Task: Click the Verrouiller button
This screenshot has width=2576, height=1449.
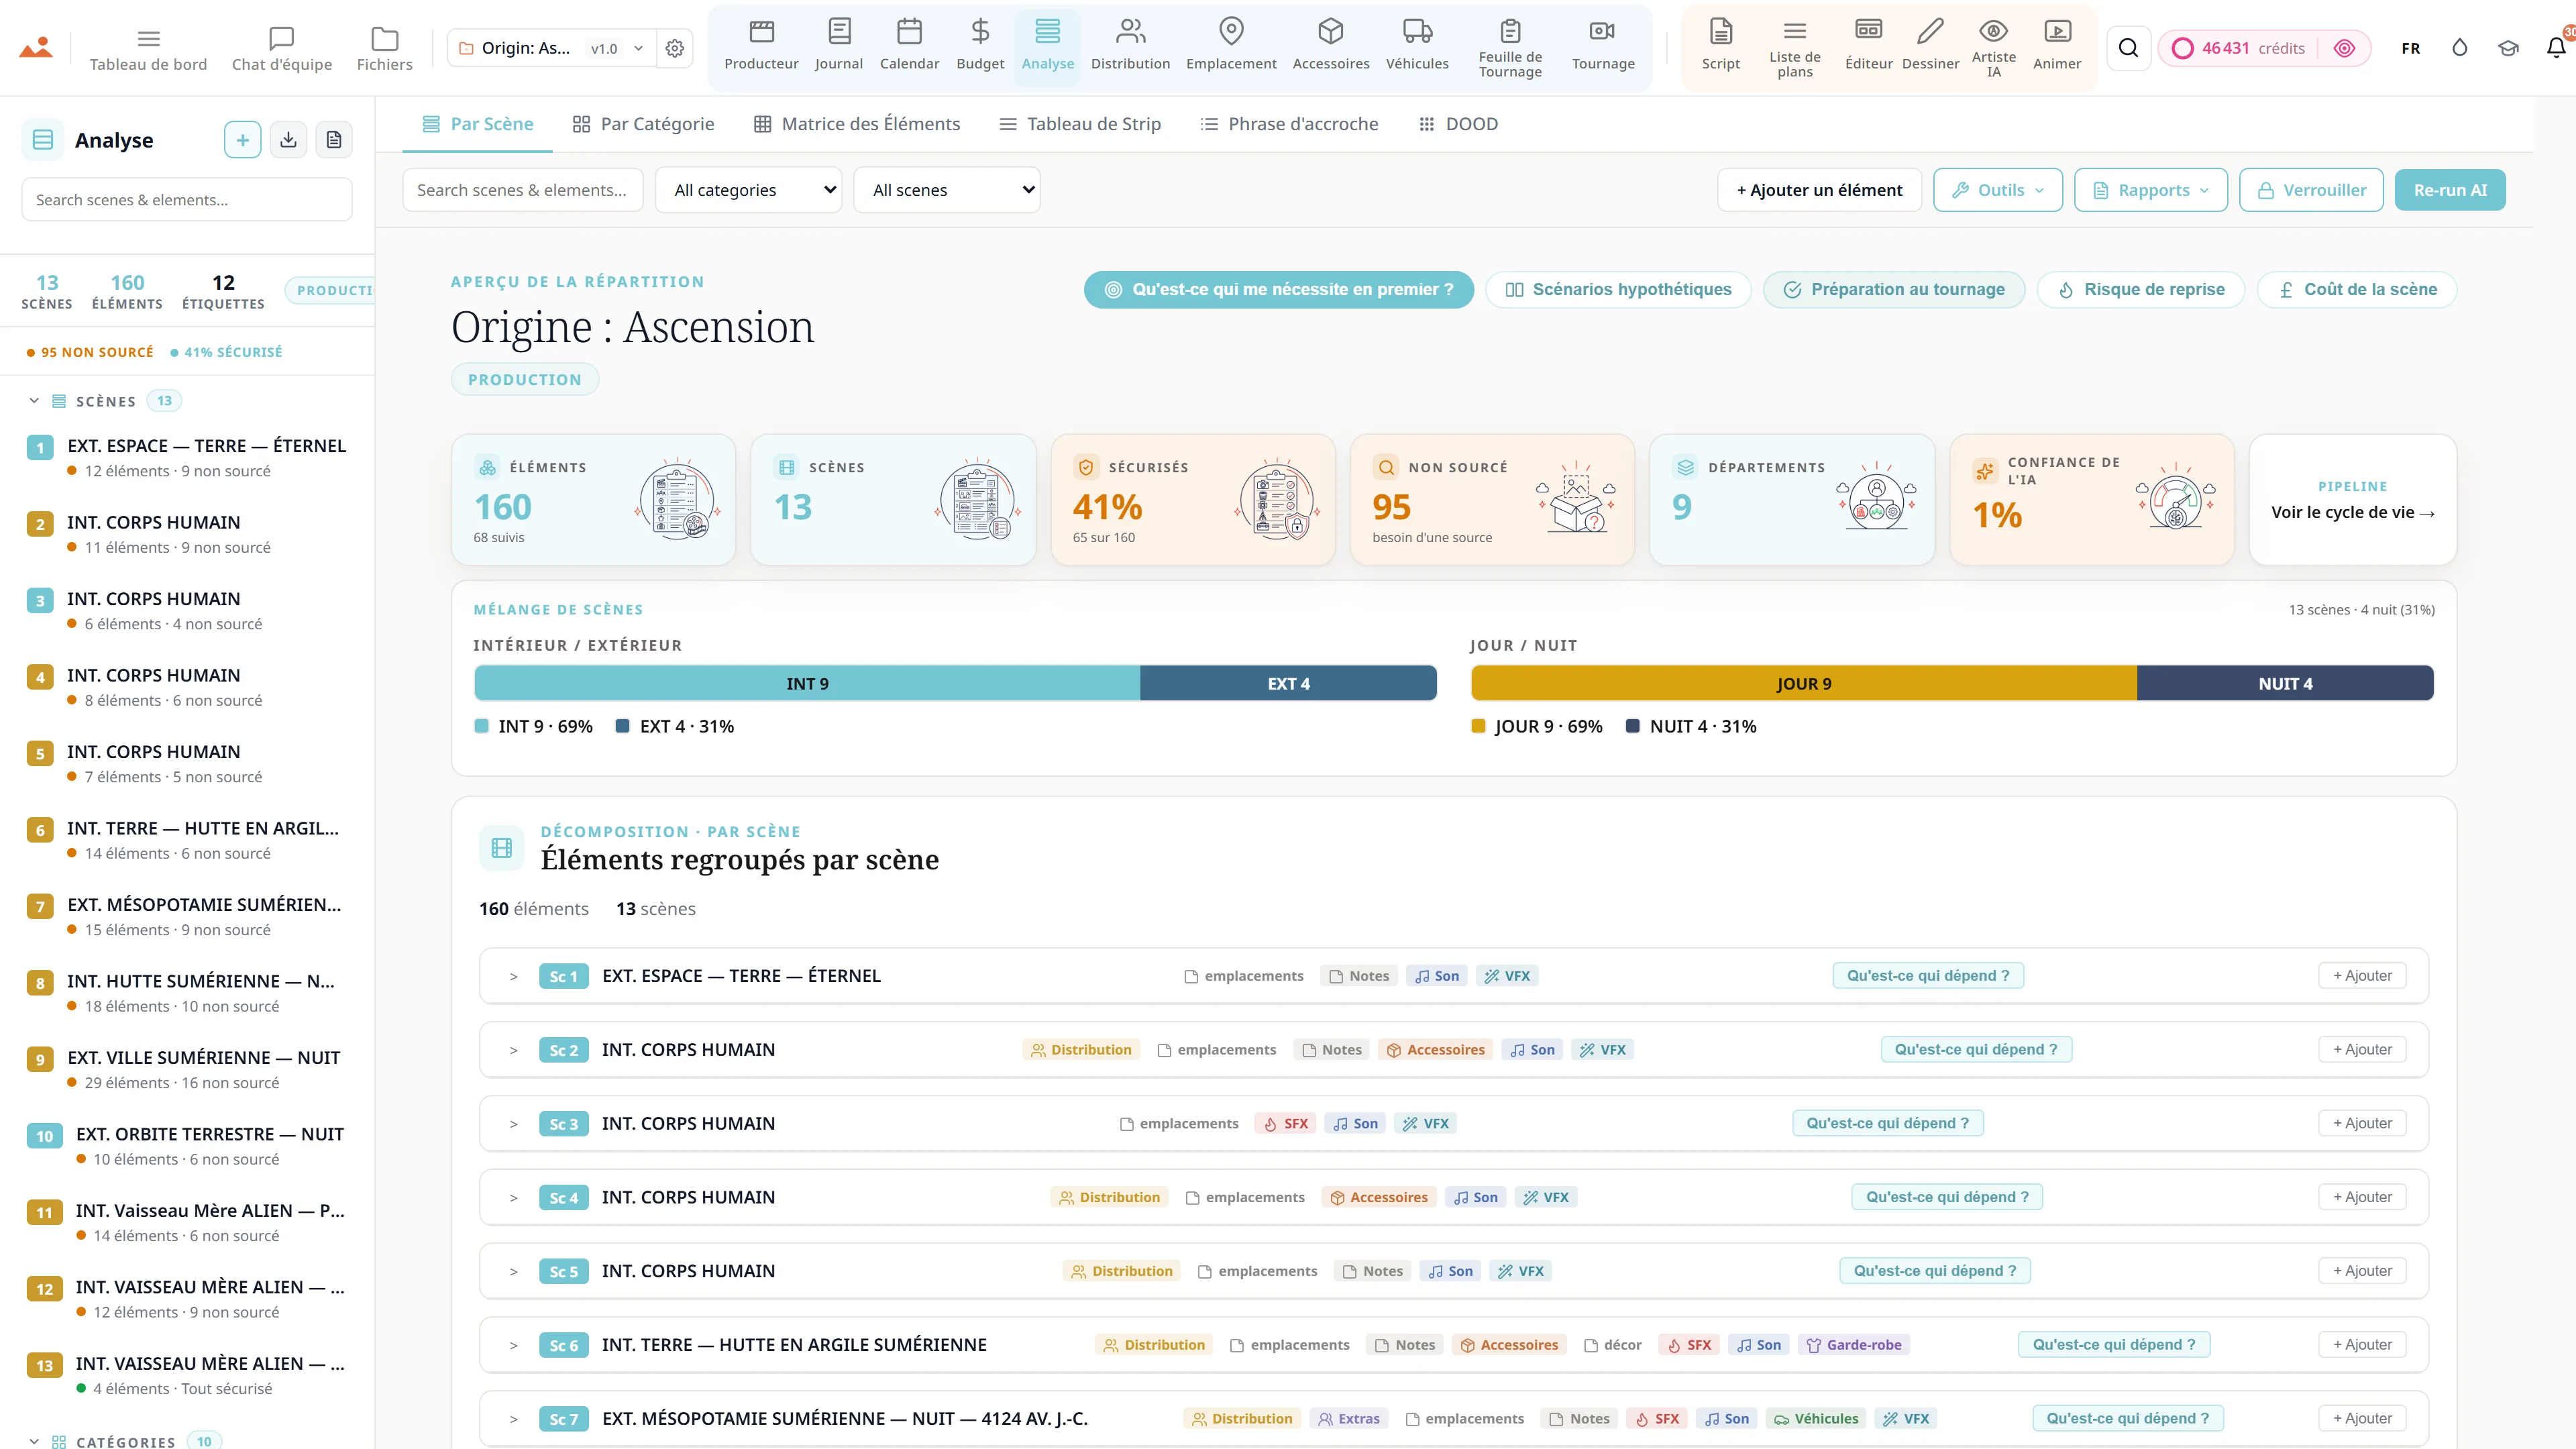Action: [2310, 190]
